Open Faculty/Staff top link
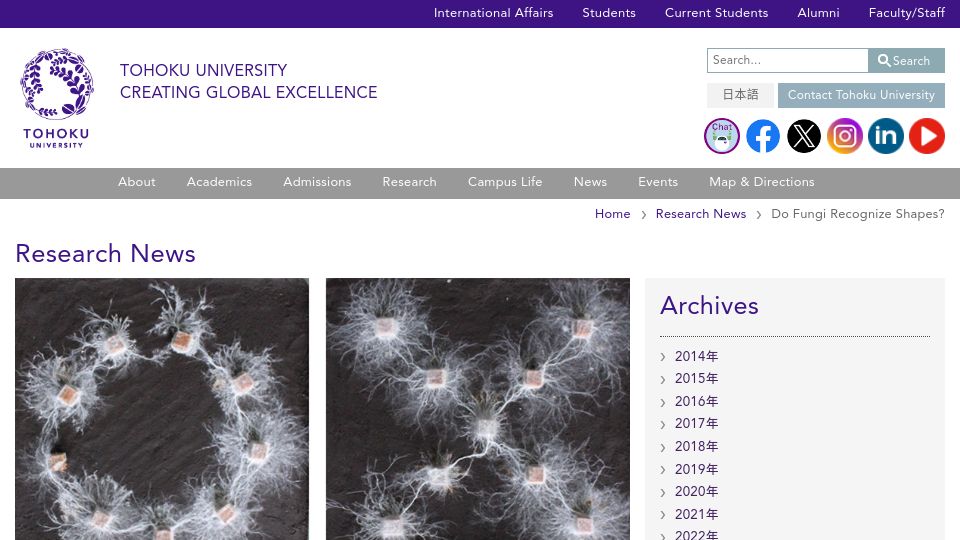Image resolution: width=960 pixels, height=540 pixels. (x=907, y=13)
